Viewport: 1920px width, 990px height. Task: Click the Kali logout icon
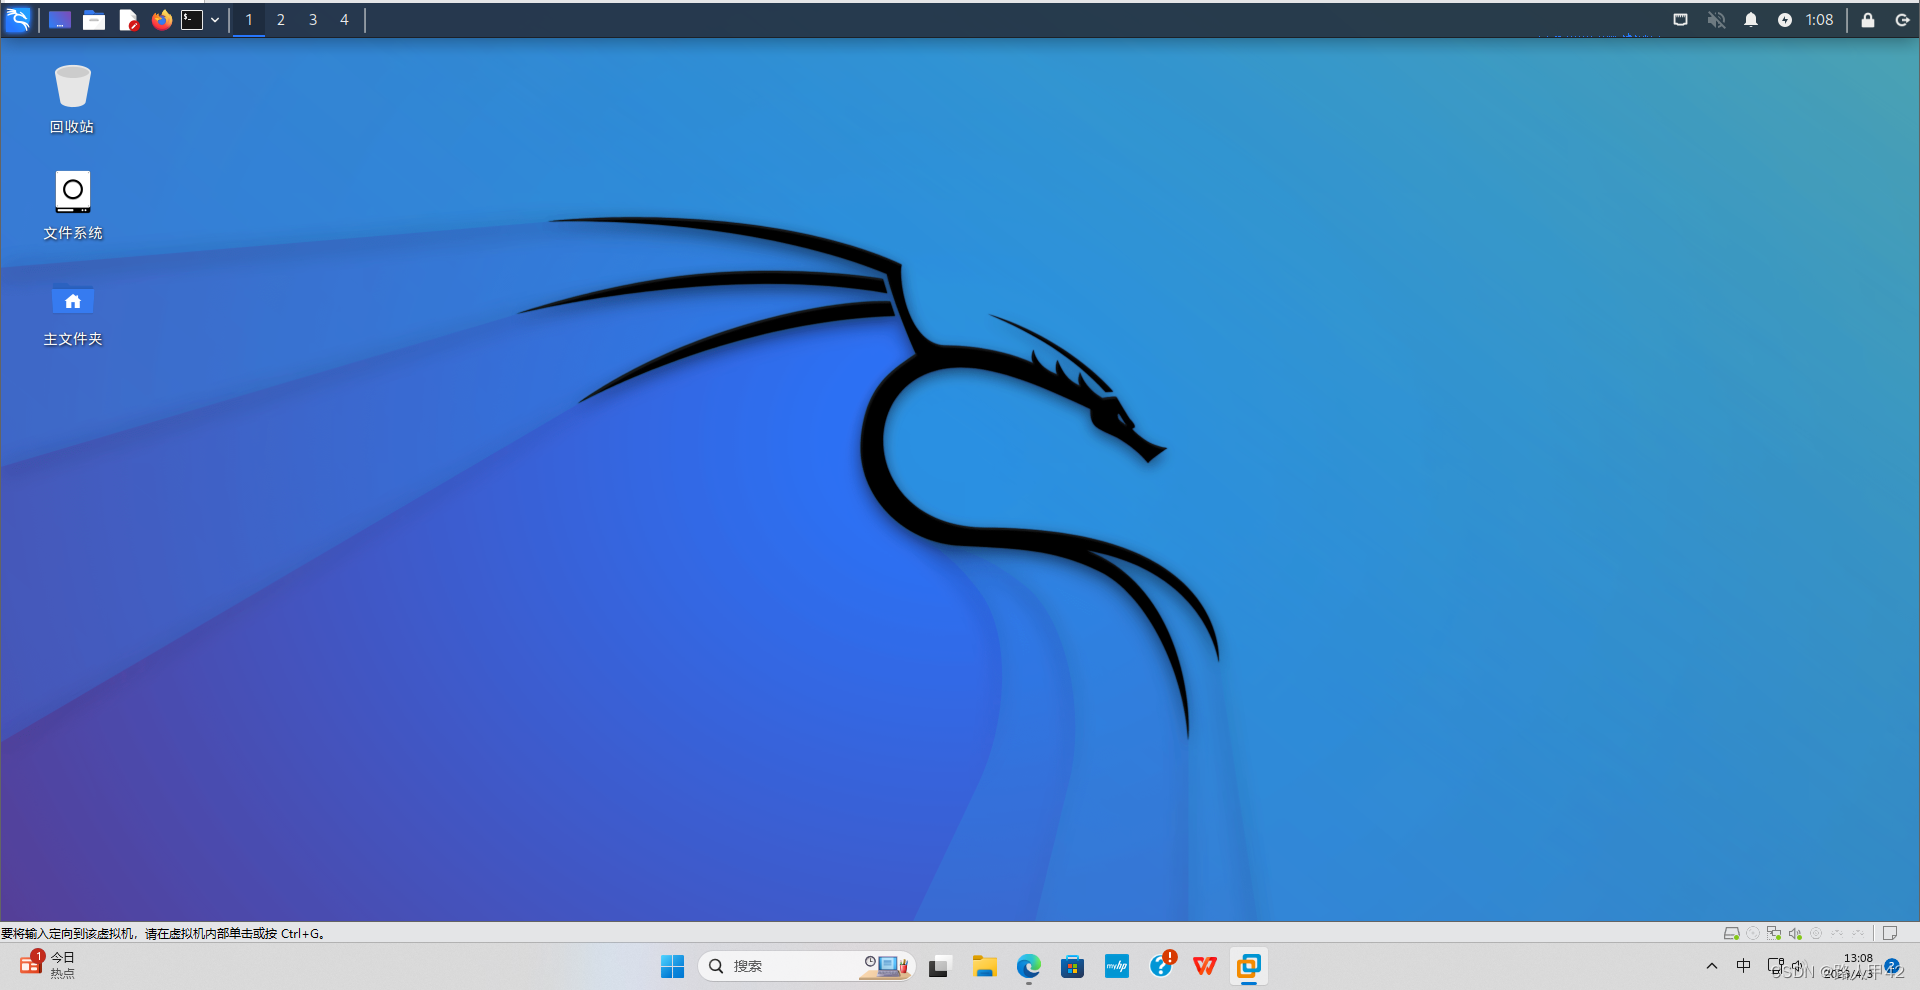pyautogui.click(x=1902, y=20)
